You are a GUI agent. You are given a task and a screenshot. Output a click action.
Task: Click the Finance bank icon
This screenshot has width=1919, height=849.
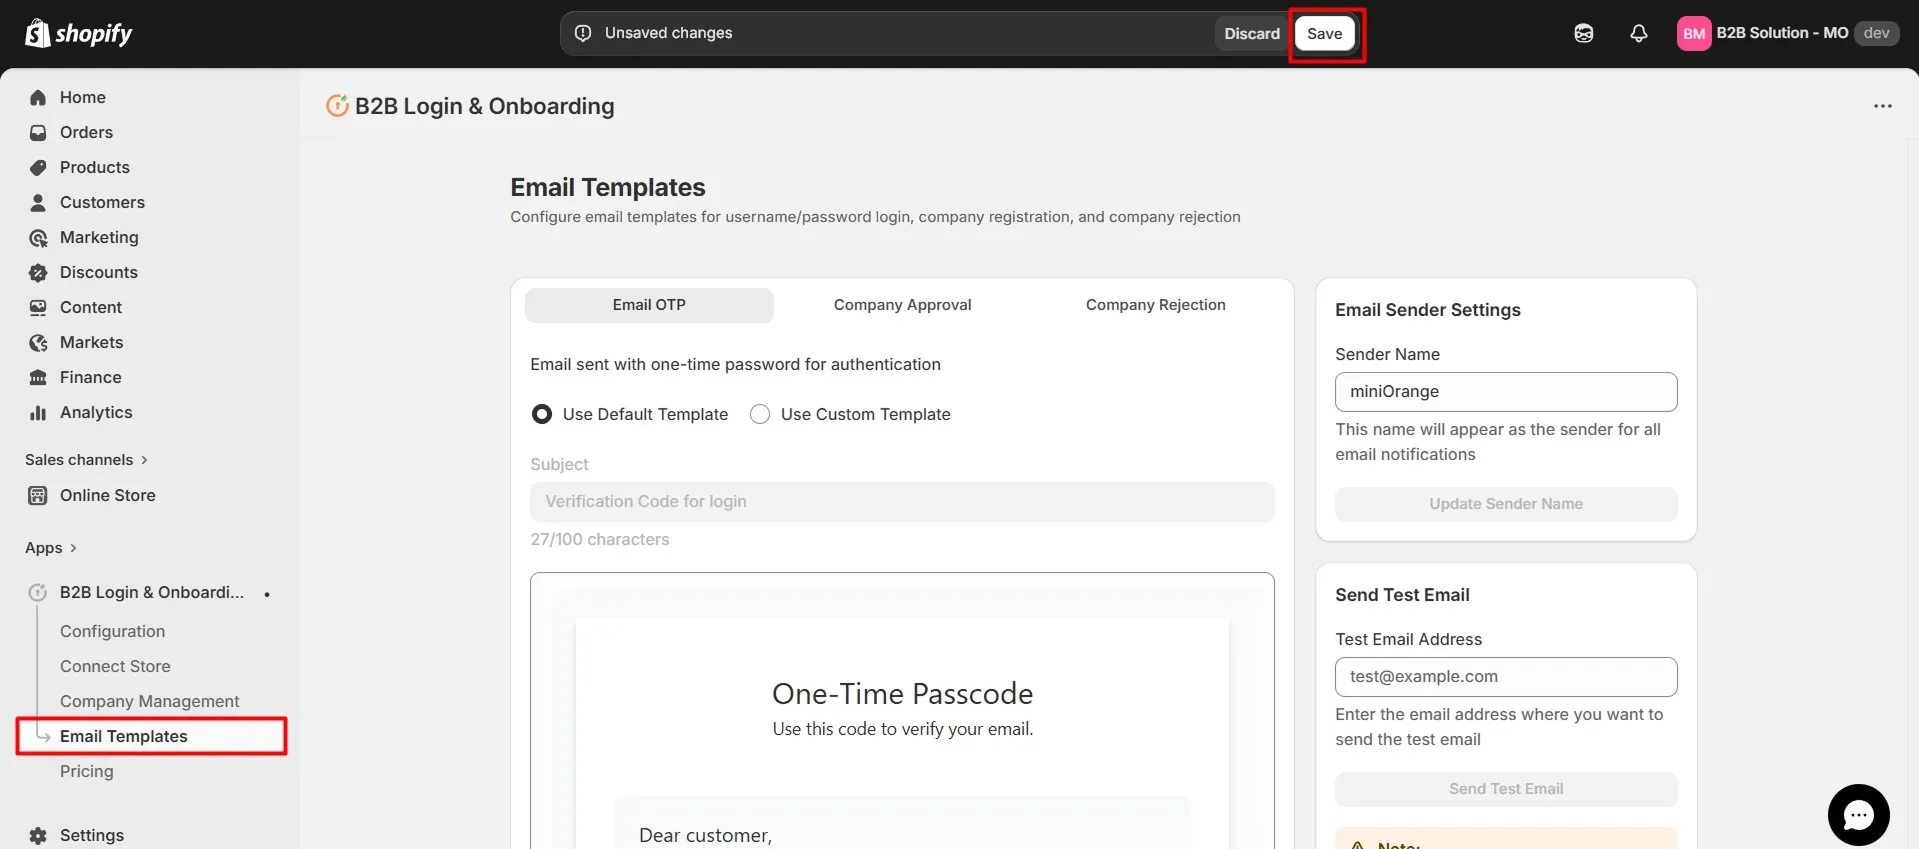pyautogui.click(x=38, y=377)
